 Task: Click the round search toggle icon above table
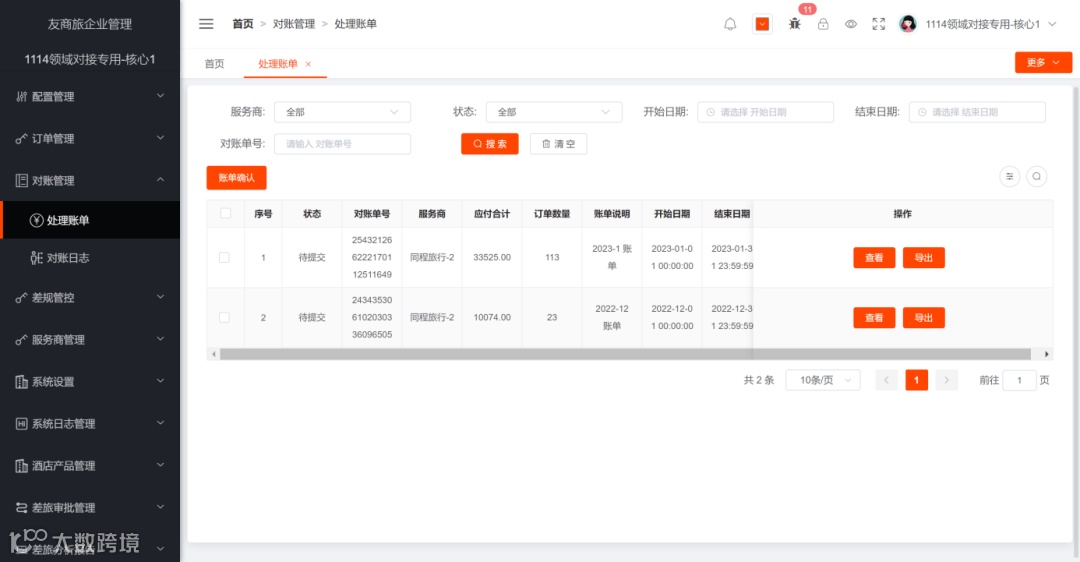click(1037, 176)
